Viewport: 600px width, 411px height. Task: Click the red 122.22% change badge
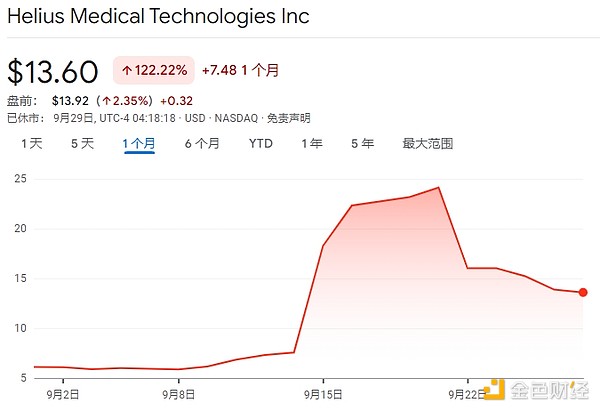153,72
